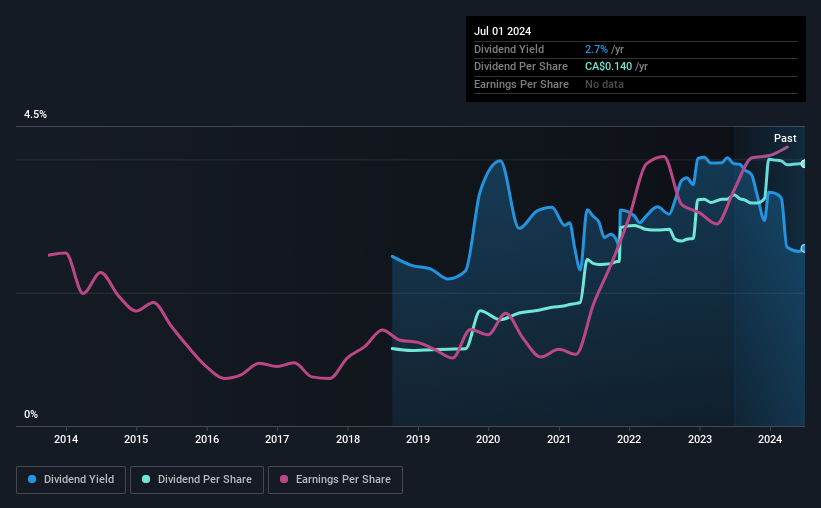821x508 pixels.
Task: Click the Past label in chart
Action: [785, 138]
